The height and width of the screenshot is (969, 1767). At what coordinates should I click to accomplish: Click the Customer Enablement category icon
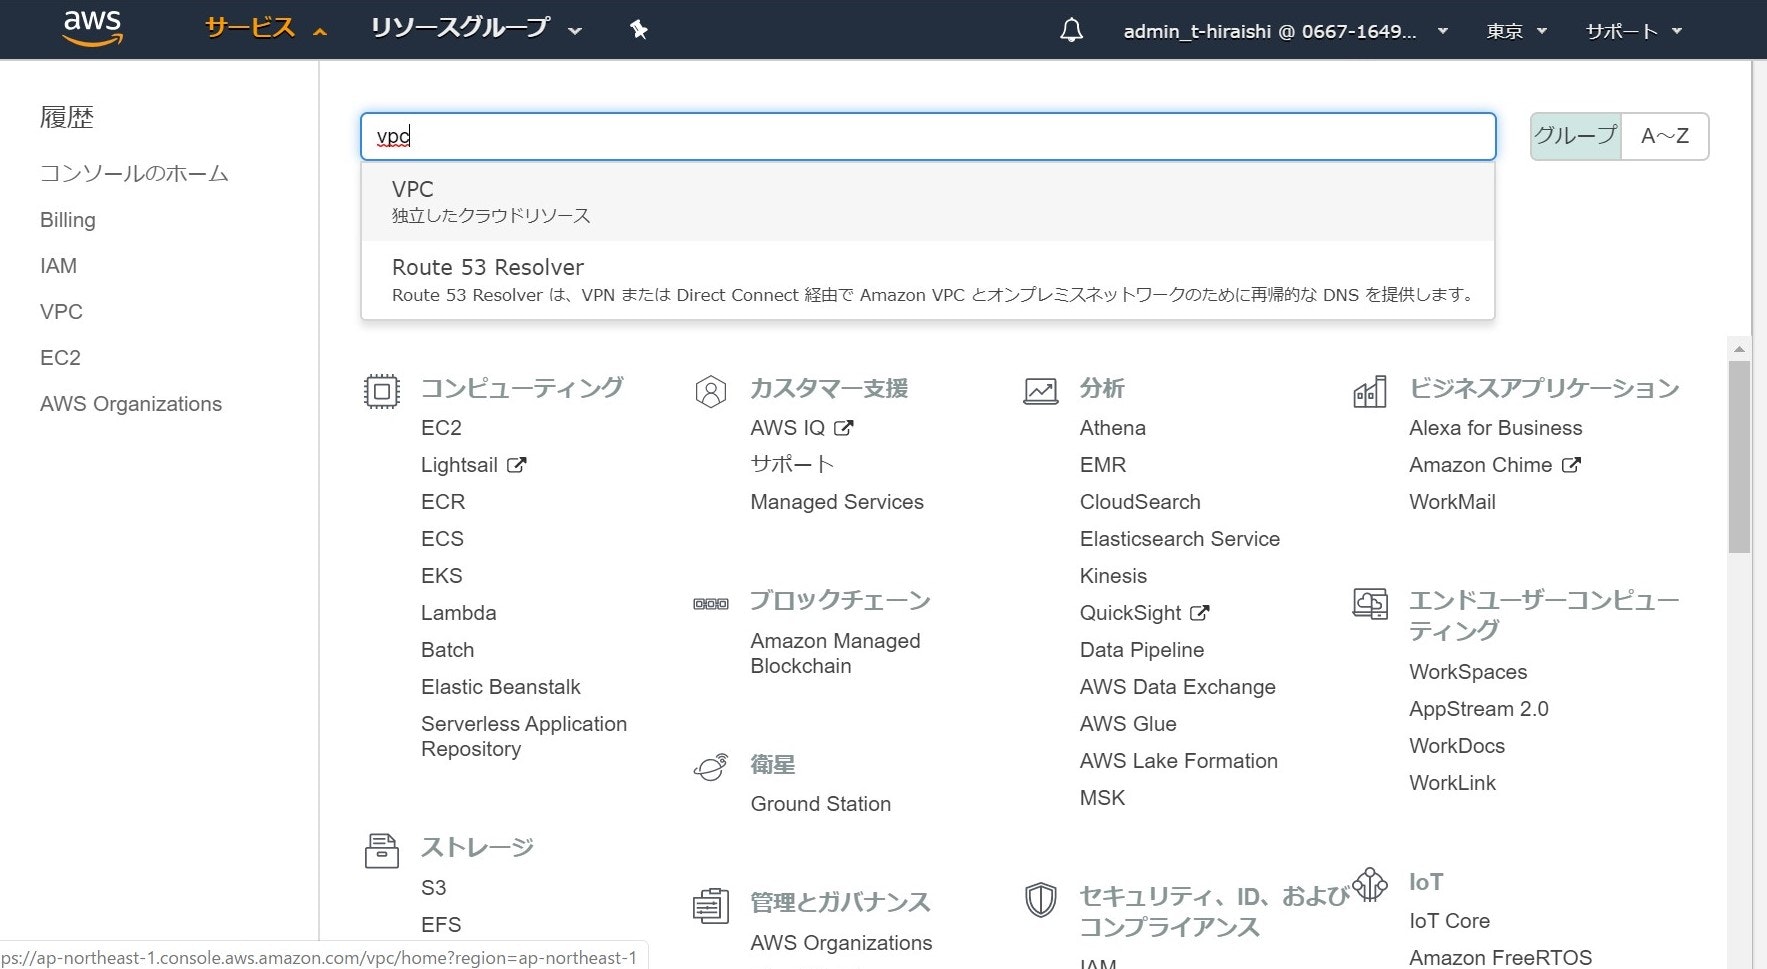click(710, 391)
